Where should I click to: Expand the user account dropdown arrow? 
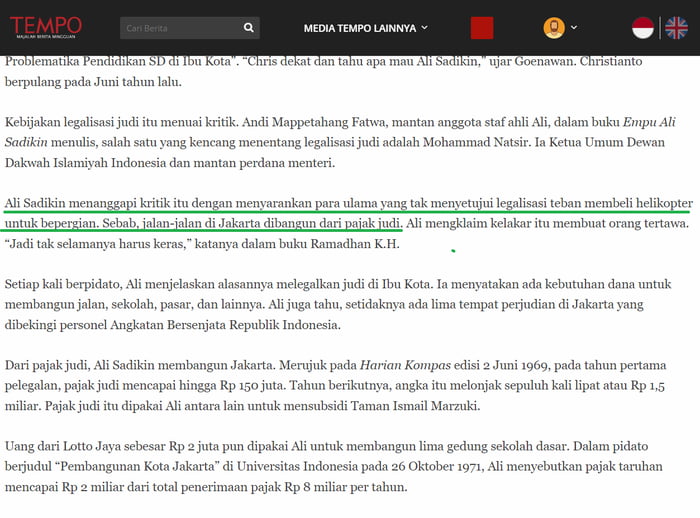click(x=574, y=28)
